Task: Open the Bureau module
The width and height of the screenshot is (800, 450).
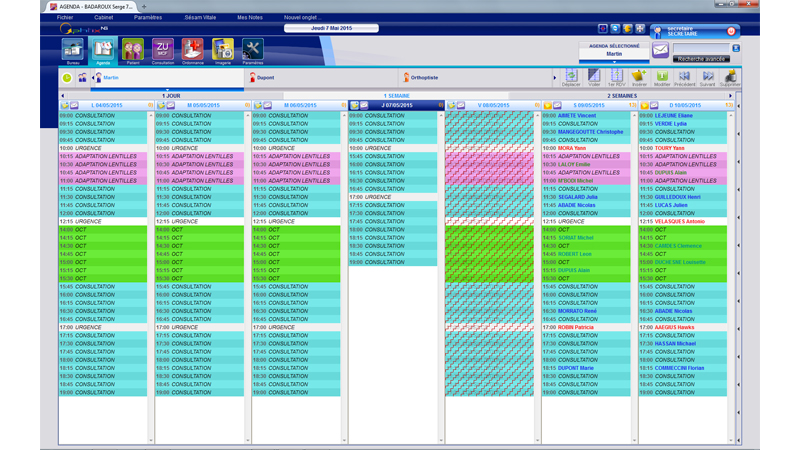Action: (x=73, y=50)
